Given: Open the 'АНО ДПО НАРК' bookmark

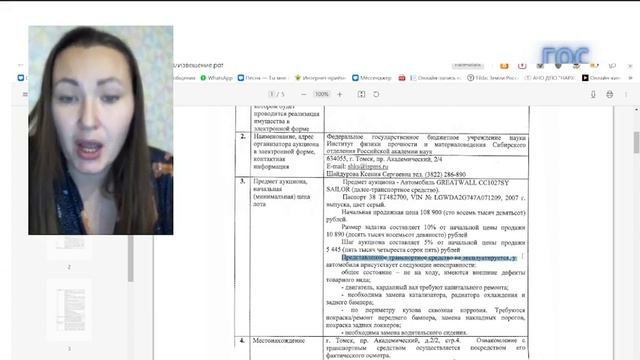Looking at the screenshot, I should click(x=550, y=78).
